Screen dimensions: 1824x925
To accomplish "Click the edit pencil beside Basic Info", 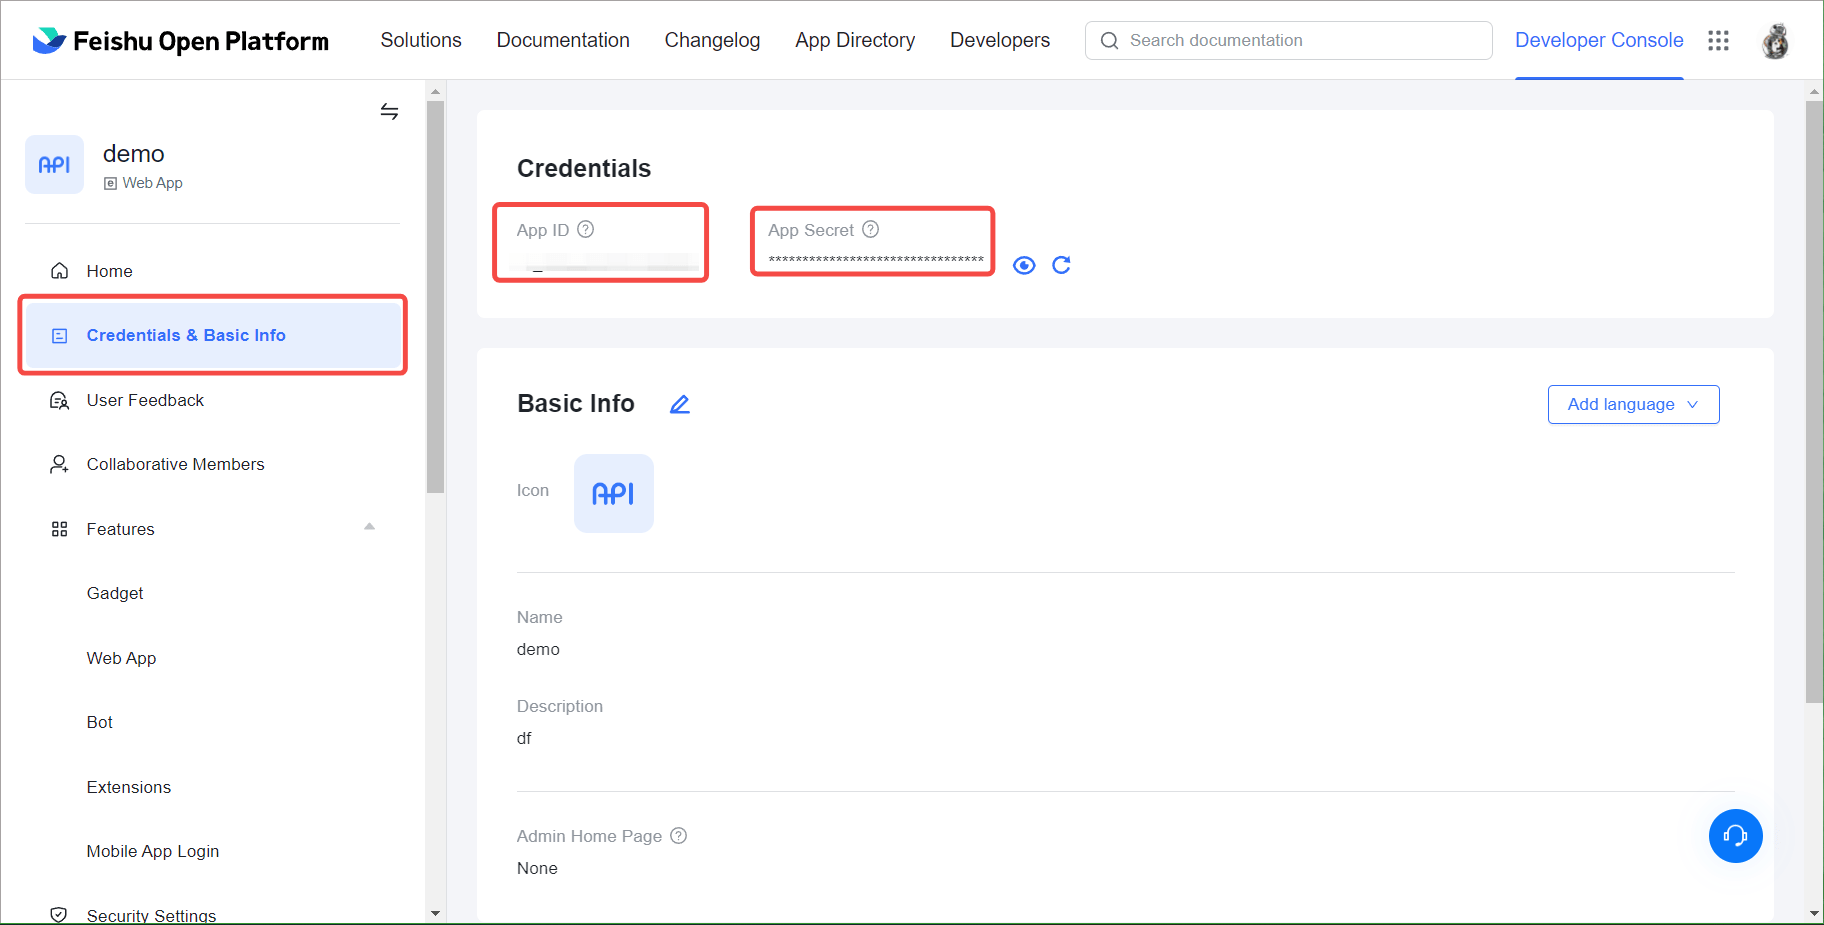I will [x=680, y=404].
